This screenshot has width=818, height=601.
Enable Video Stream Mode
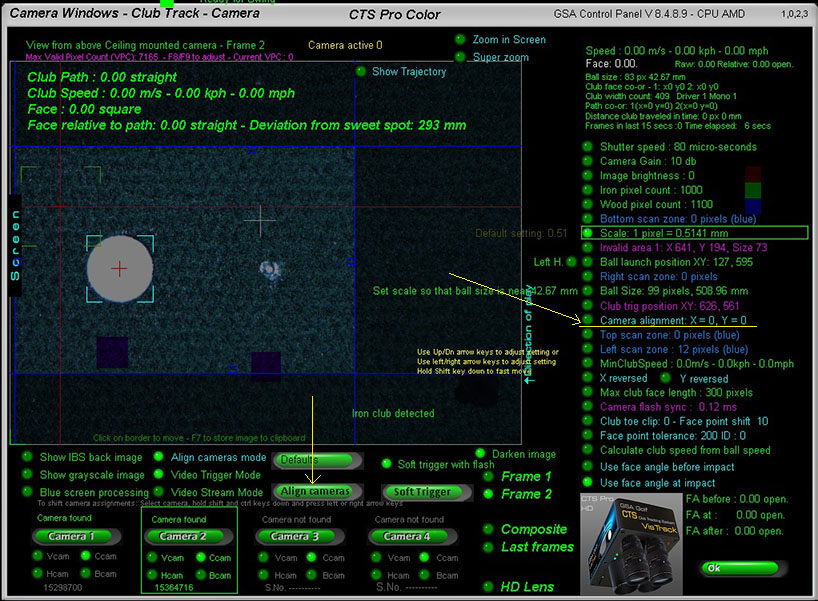pos(159,492)
